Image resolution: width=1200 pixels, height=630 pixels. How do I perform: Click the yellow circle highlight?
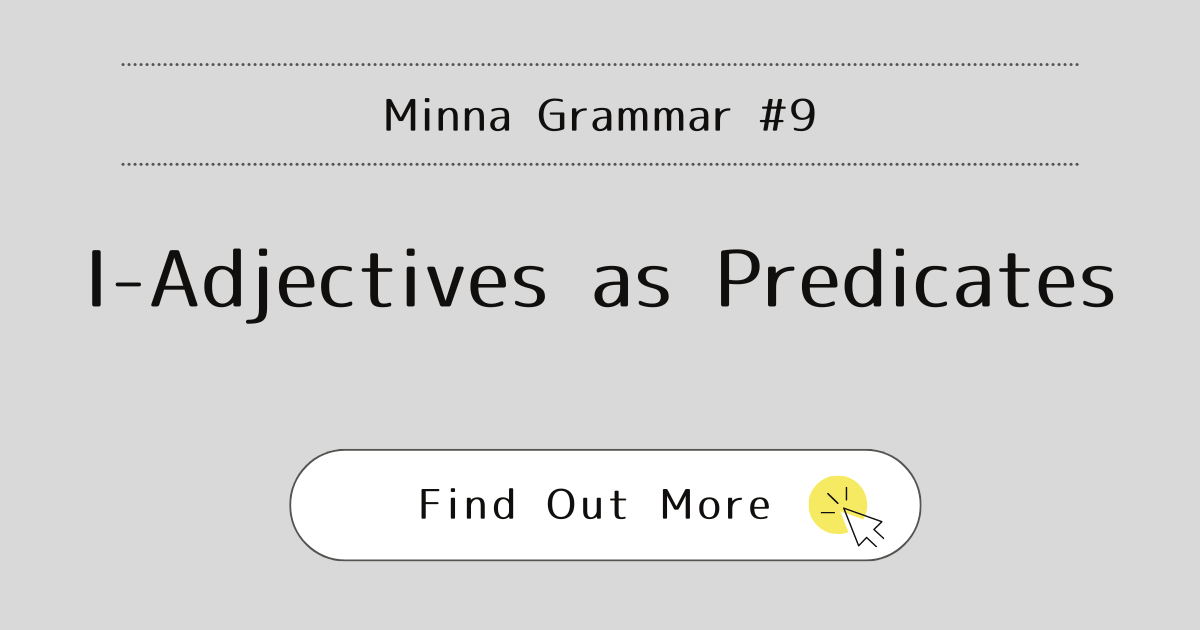click(x=837, y=504)
